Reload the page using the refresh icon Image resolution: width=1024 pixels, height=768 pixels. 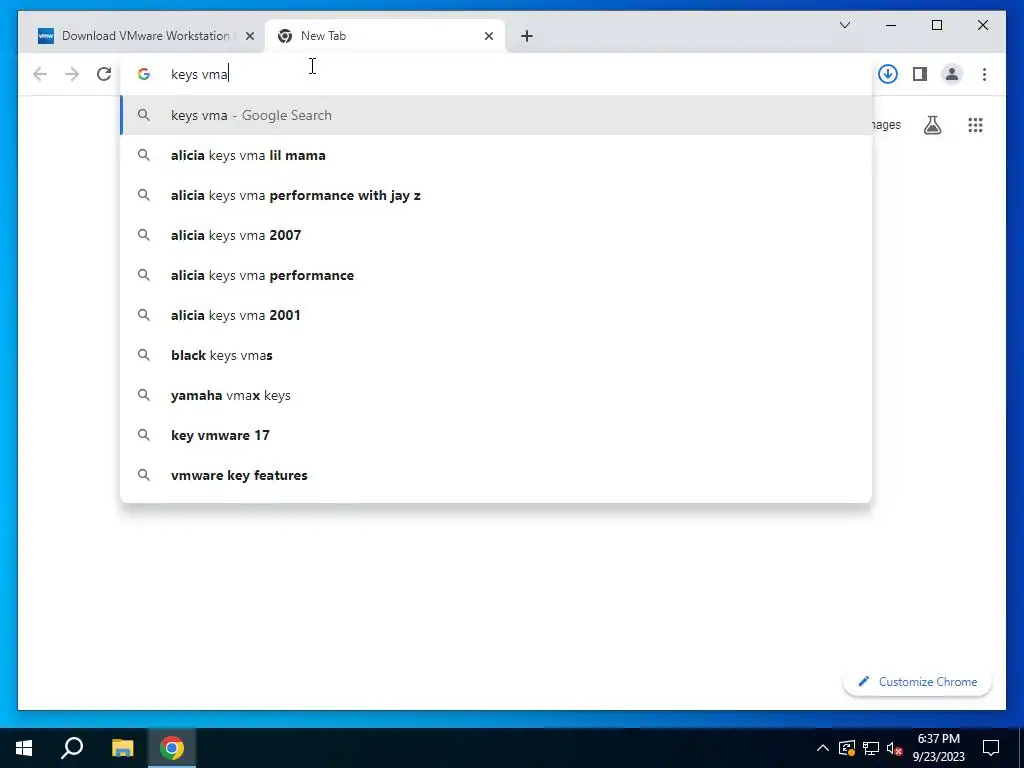[x=104, y=74]
